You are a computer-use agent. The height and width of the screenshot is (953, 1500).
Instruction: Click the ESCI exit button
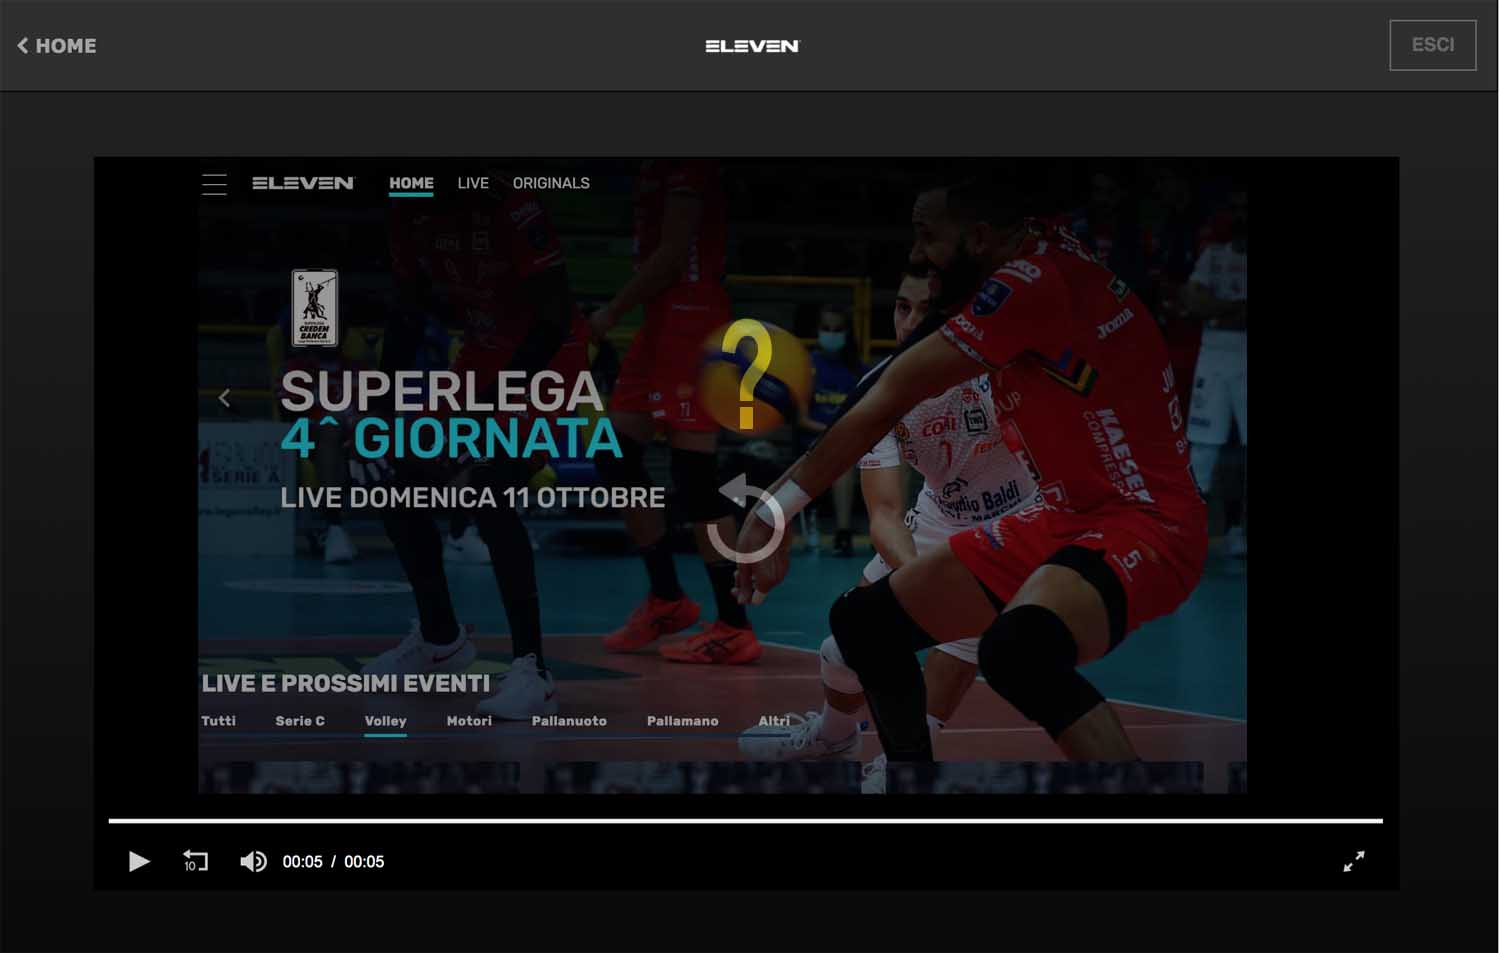pyautogui.click(x=1432, y=45)
